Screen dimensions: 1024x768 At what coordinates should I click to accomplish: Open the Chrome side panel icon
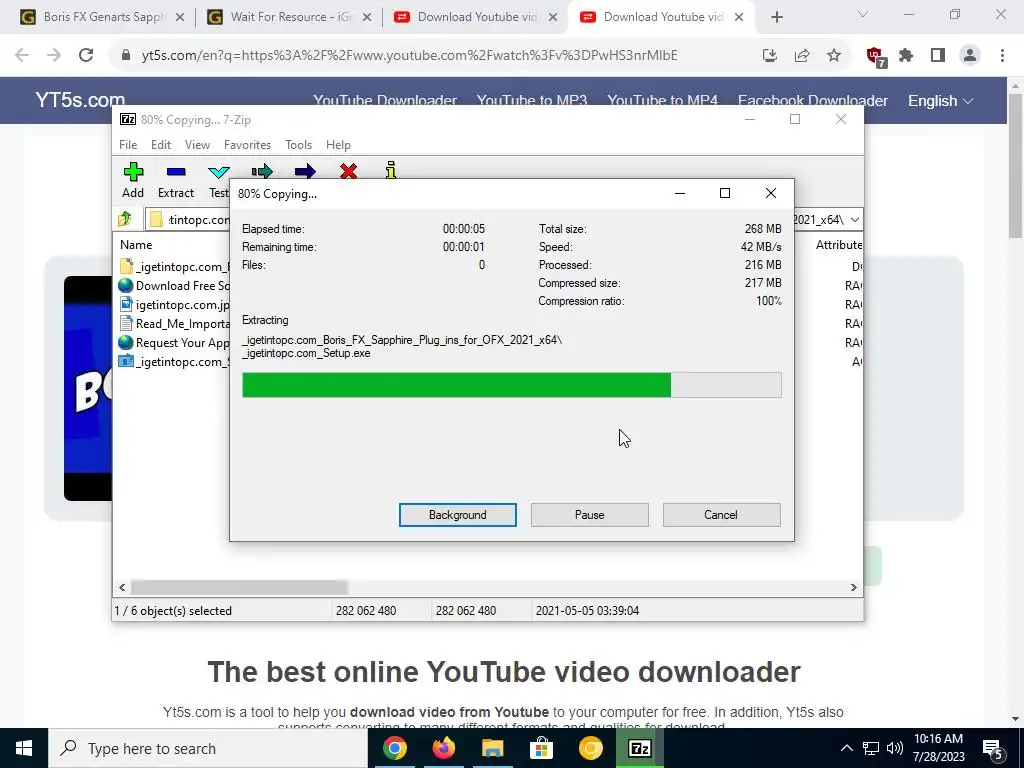pyautogui.click(x=938, y=56)
